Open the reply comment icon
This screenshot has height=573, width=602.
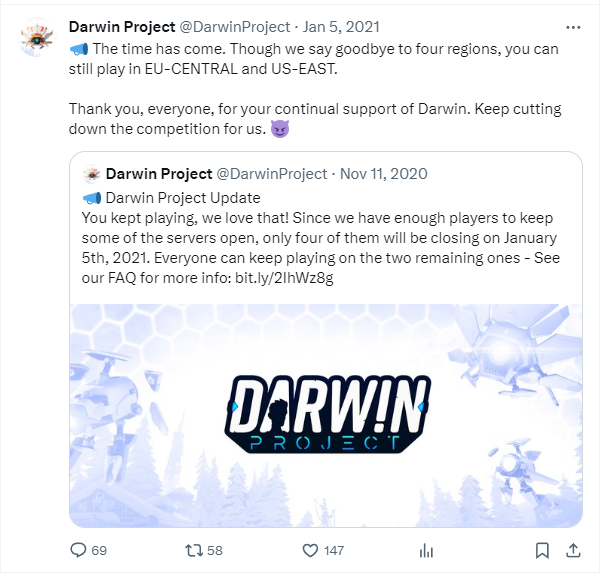[x=78, y=550]
